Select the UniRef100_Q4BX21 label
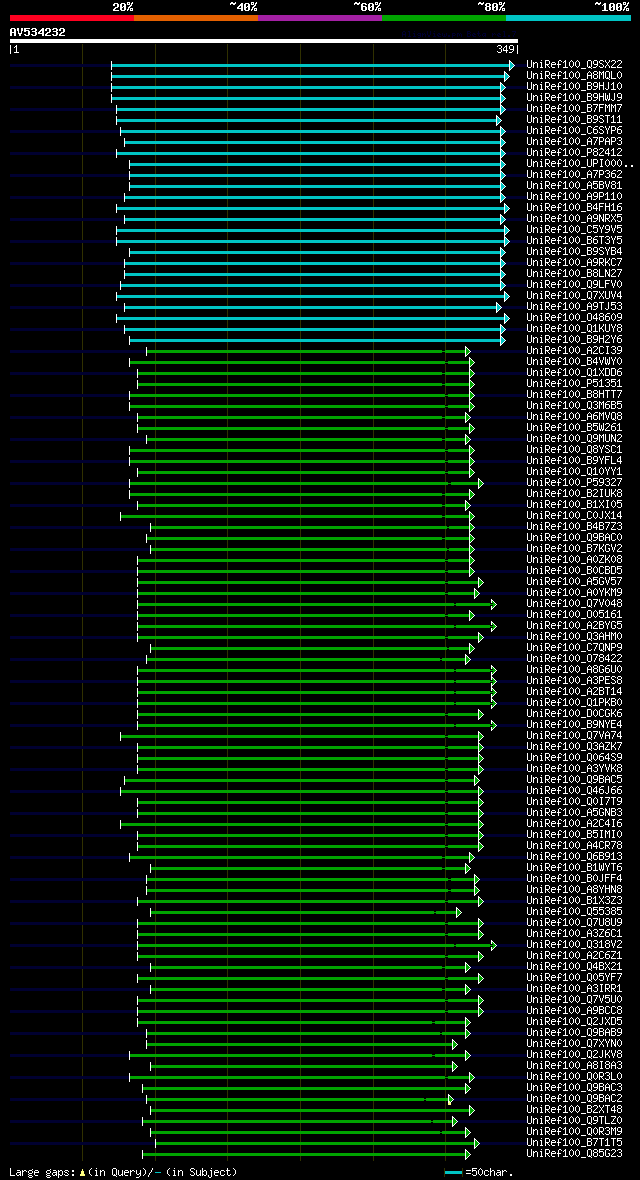640x1180 pixels. click(574, 966)
